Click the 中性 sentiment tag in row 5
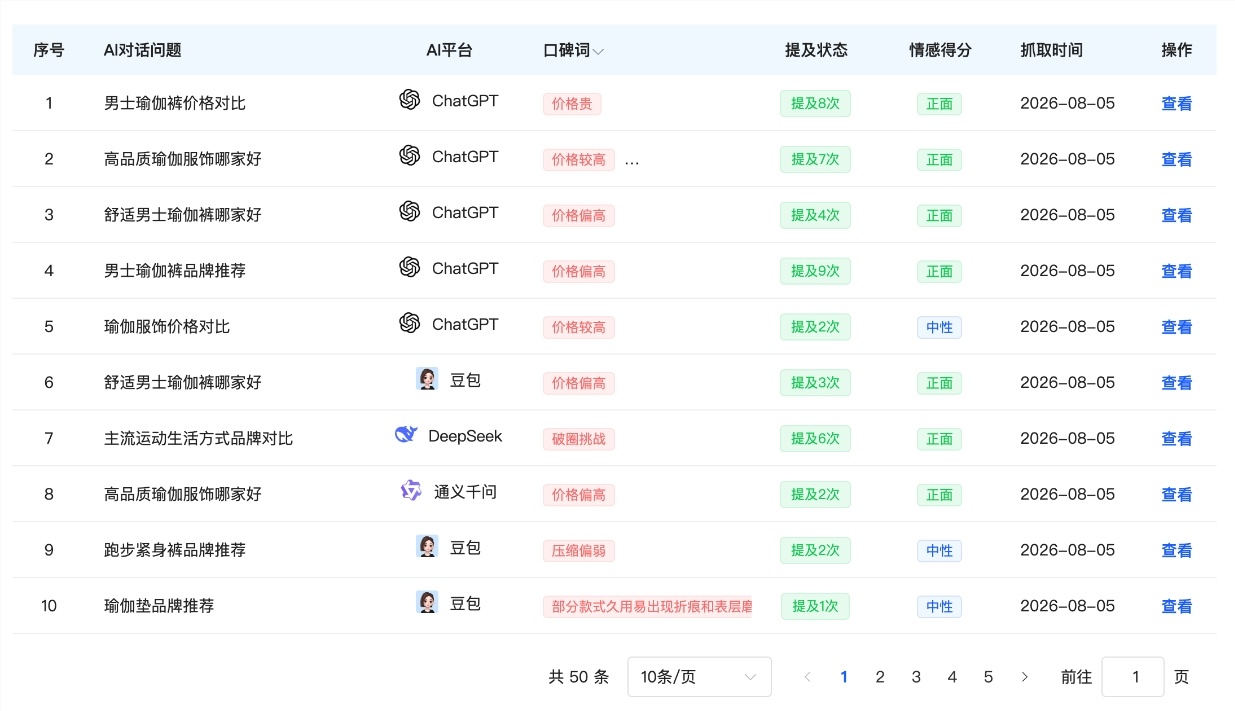This screenshot has height=711, width=1235. pyautogui.click(x=939, y=327)
